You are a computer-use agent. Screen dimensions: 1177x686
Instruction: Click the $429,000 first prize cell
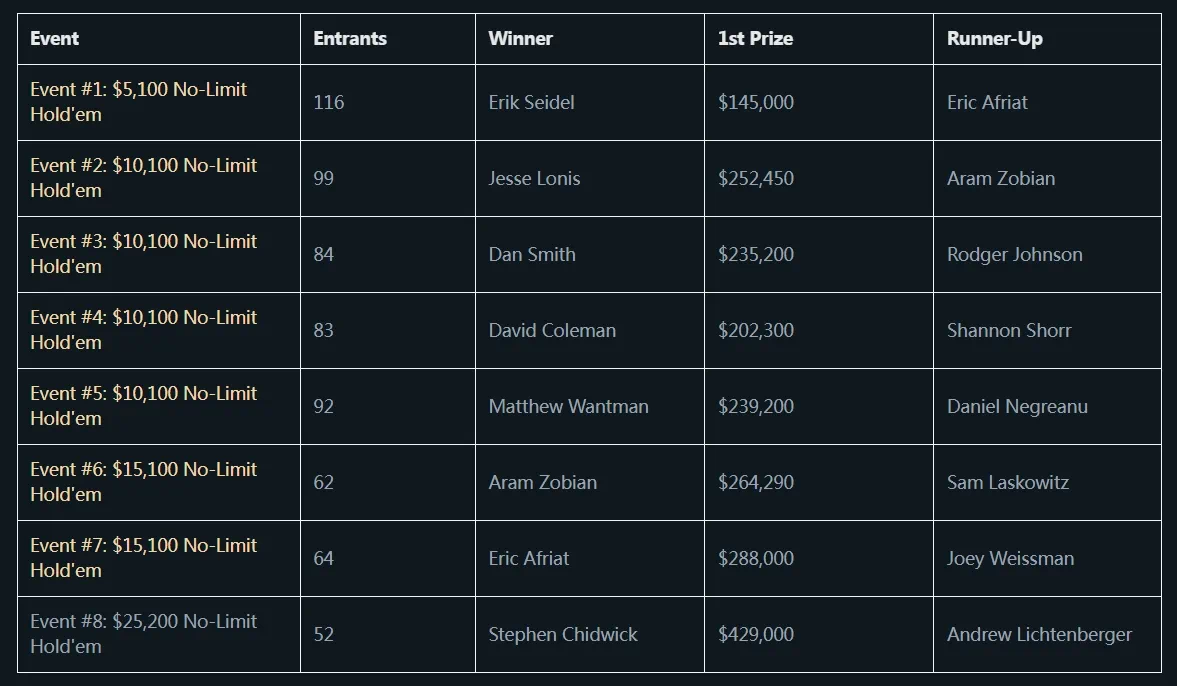point(755,634)
